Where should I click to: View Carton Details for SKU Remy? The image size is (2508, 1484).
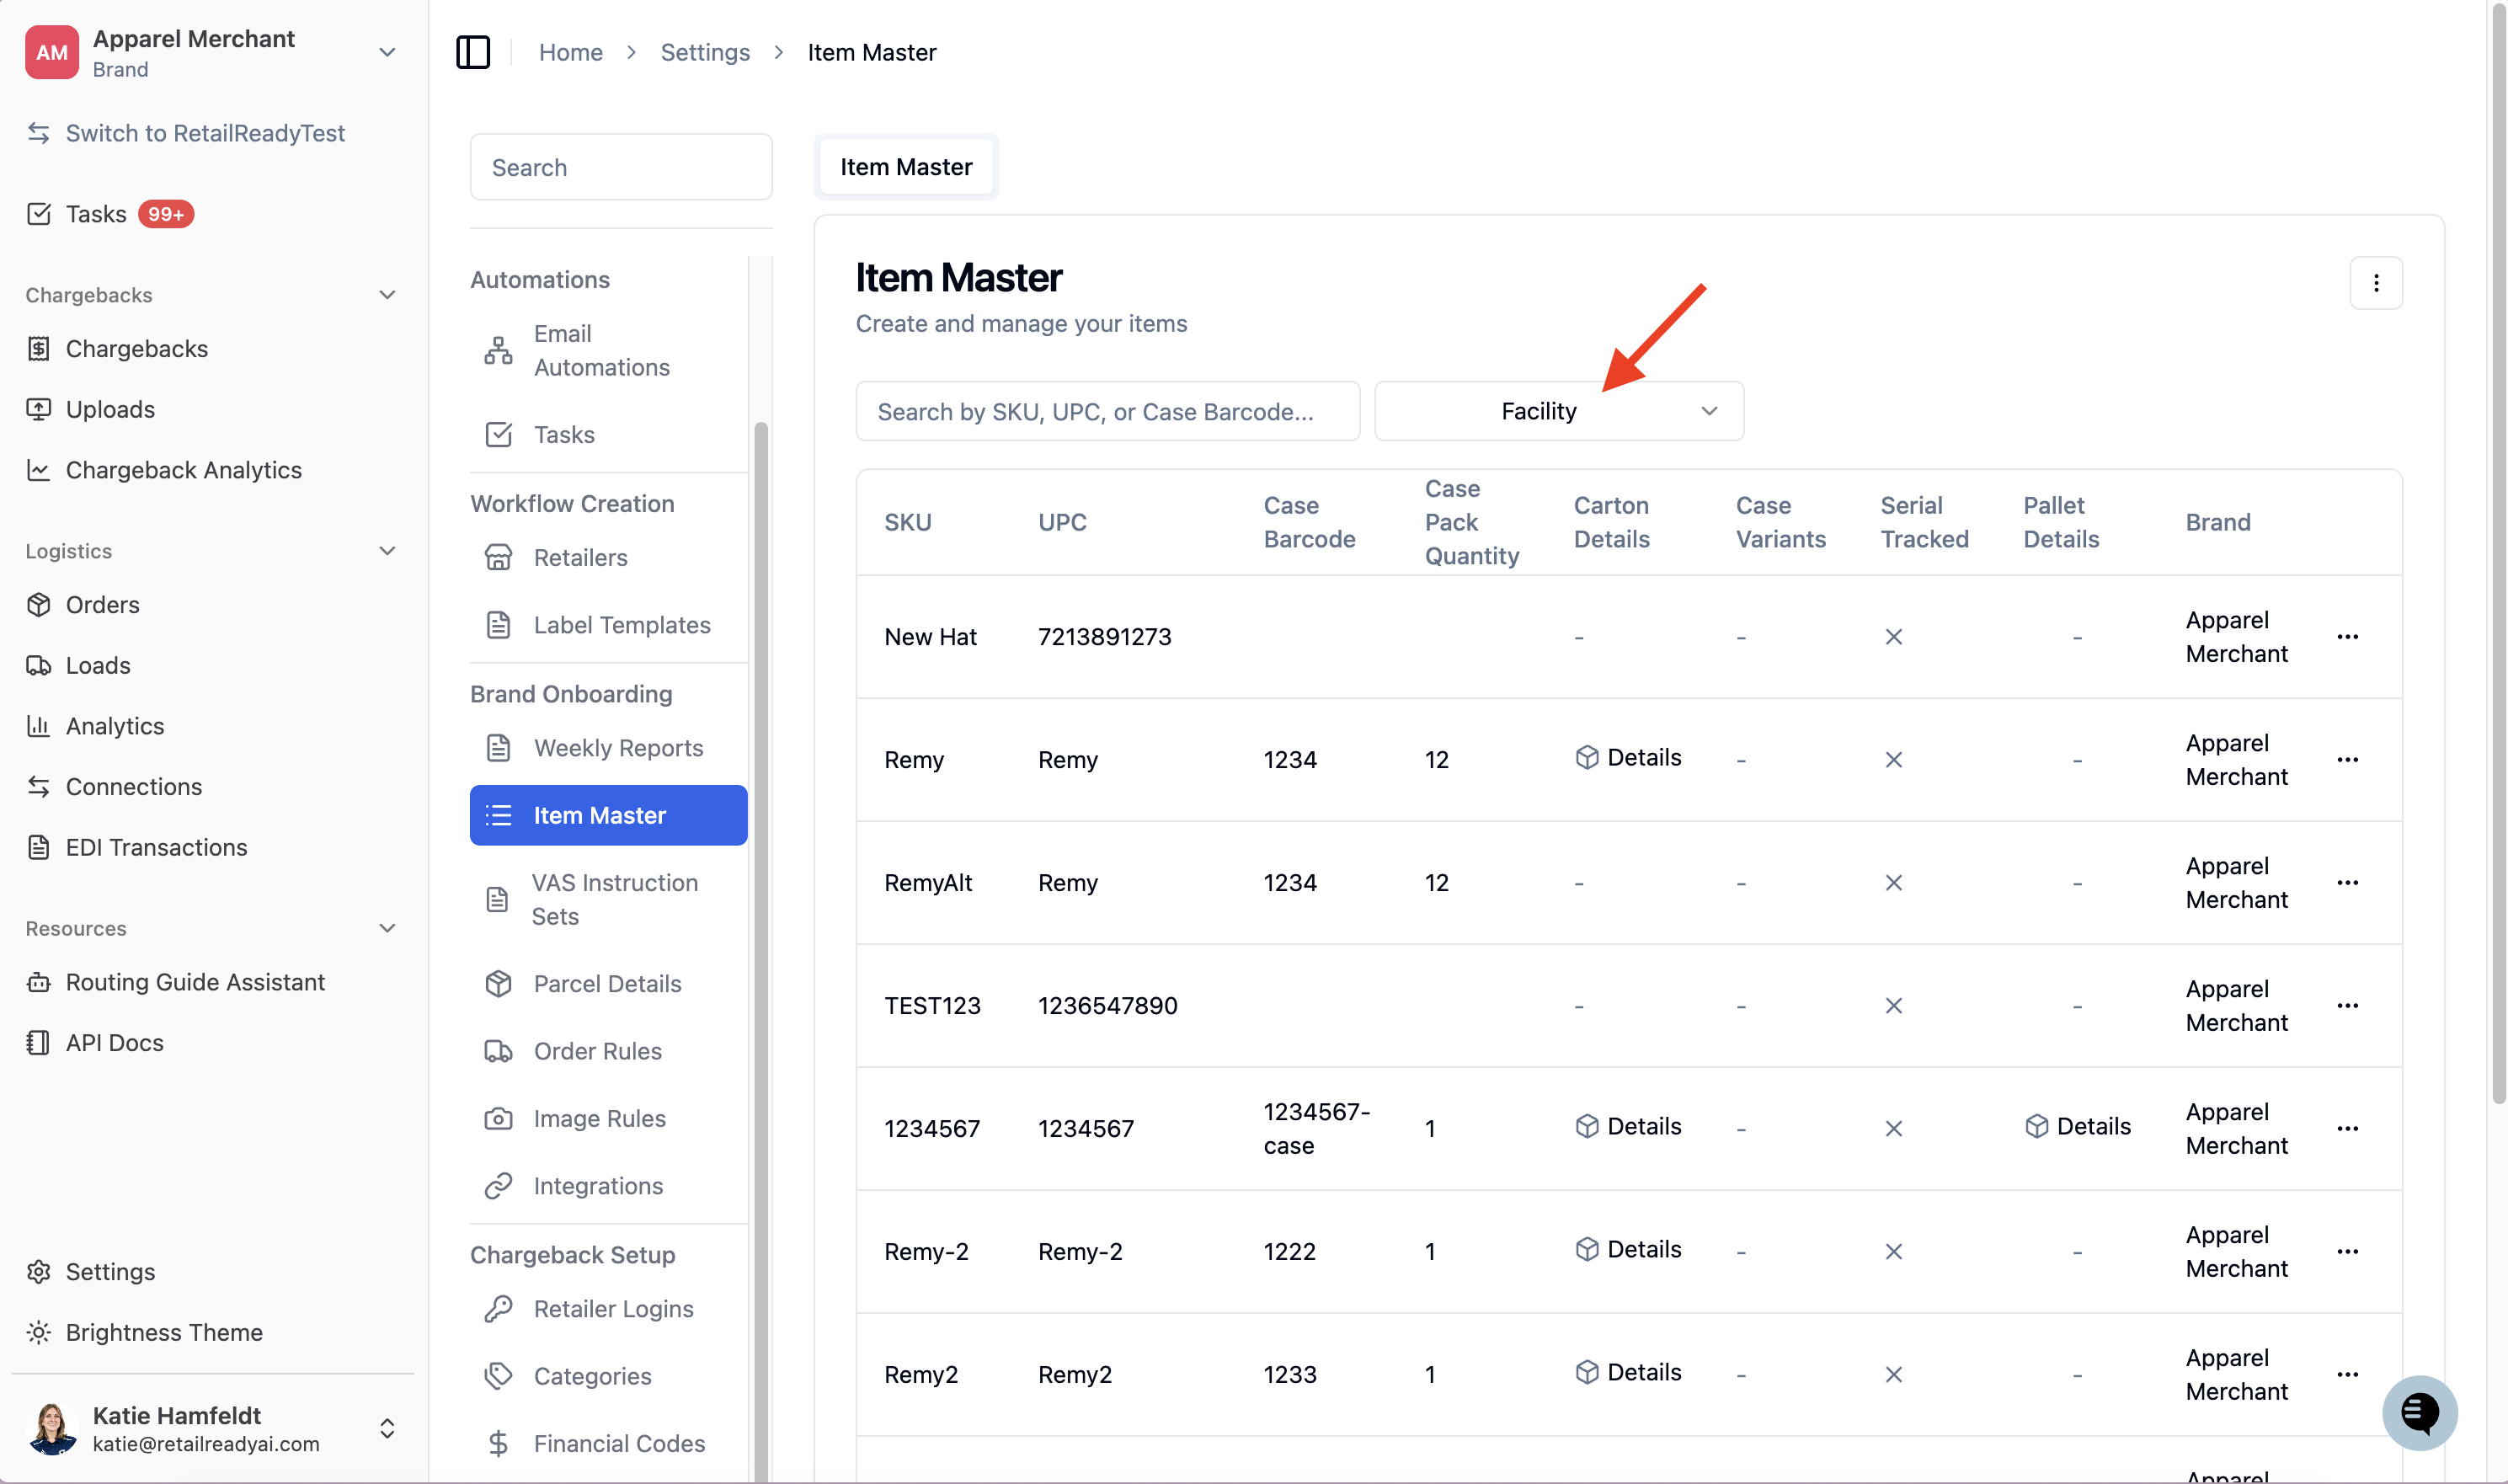point(1627,758)
